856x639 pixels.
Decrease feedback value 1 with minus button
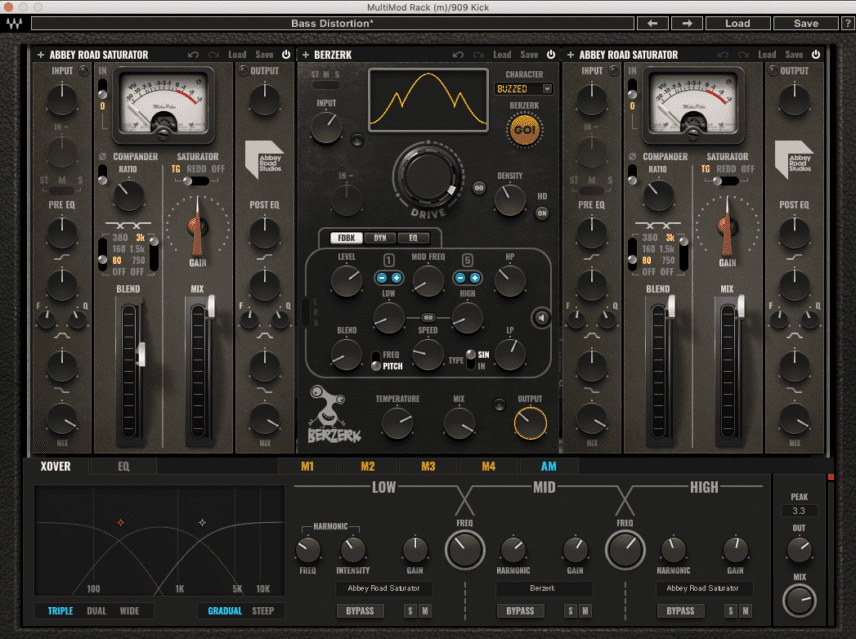(x=382, y=278)
